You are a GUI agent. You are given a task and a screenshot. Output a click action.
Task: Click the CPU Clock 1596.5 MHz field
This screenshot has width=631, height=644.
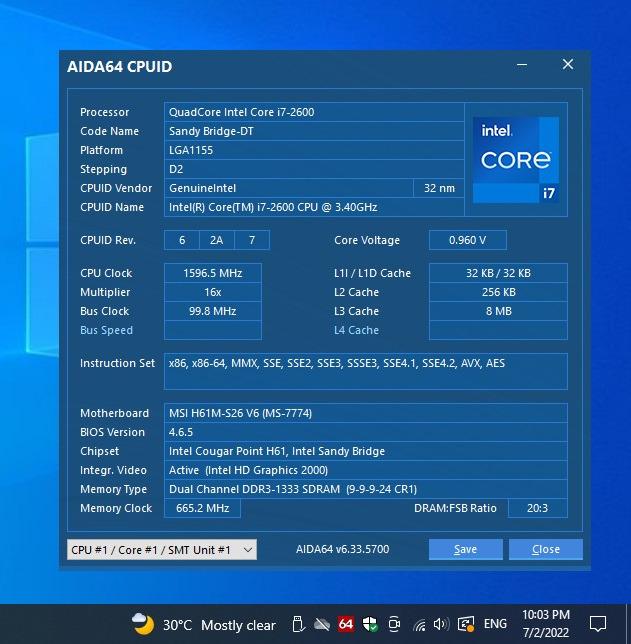[213, 273]
